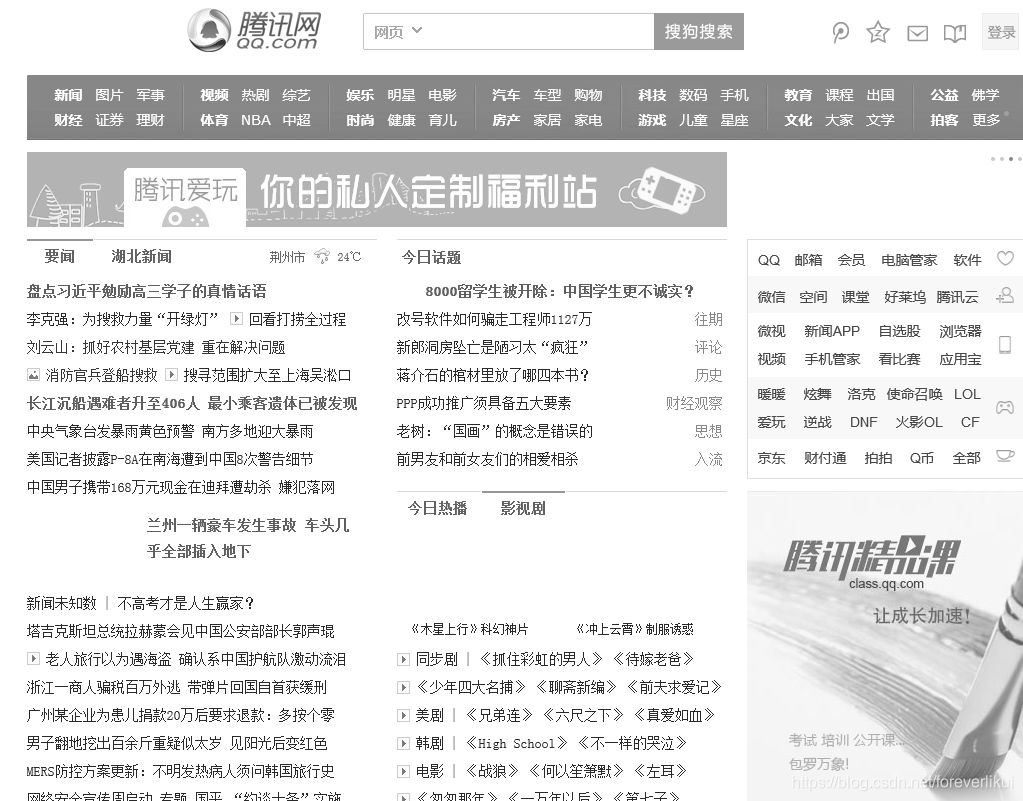This screenshot has width=1023, height=801.
Task: Open 8000留学生被开除 topic headline
Action: tap(560, 291)
